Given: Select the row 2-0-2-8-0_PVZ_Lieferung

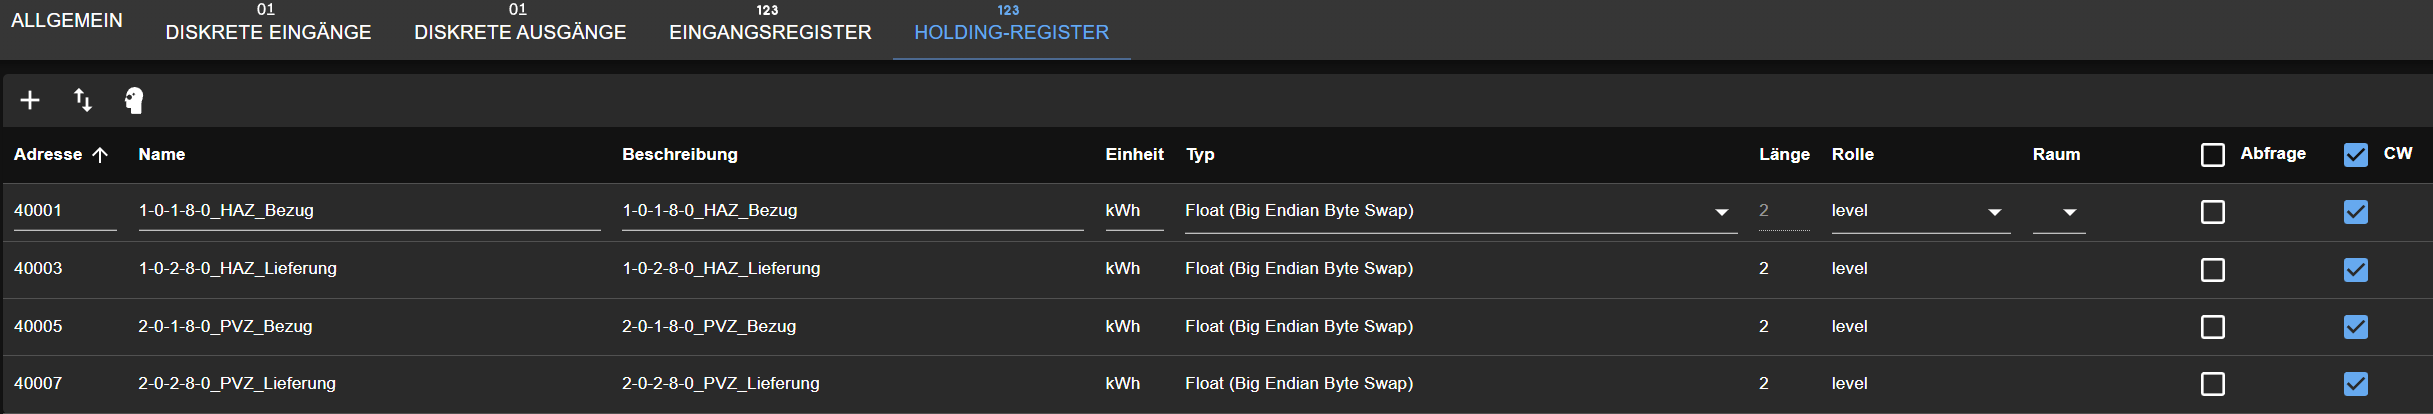Looking at the screenshot, I should [237, 384].
